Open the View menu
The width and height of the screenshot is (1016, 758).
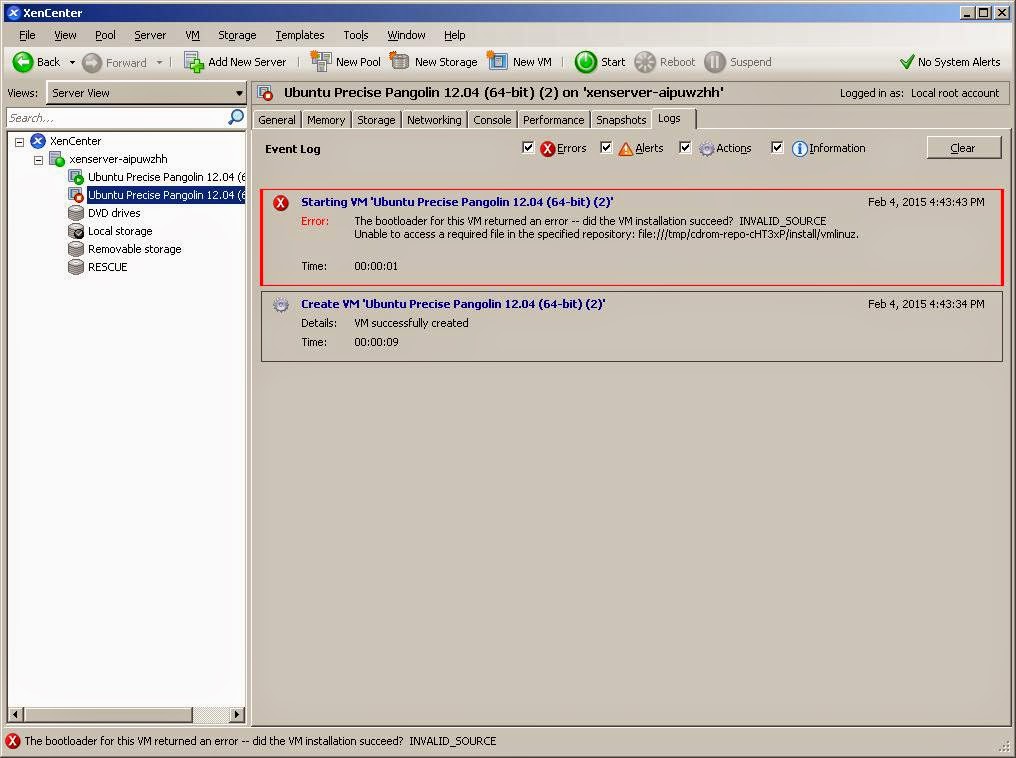point(65,35)
